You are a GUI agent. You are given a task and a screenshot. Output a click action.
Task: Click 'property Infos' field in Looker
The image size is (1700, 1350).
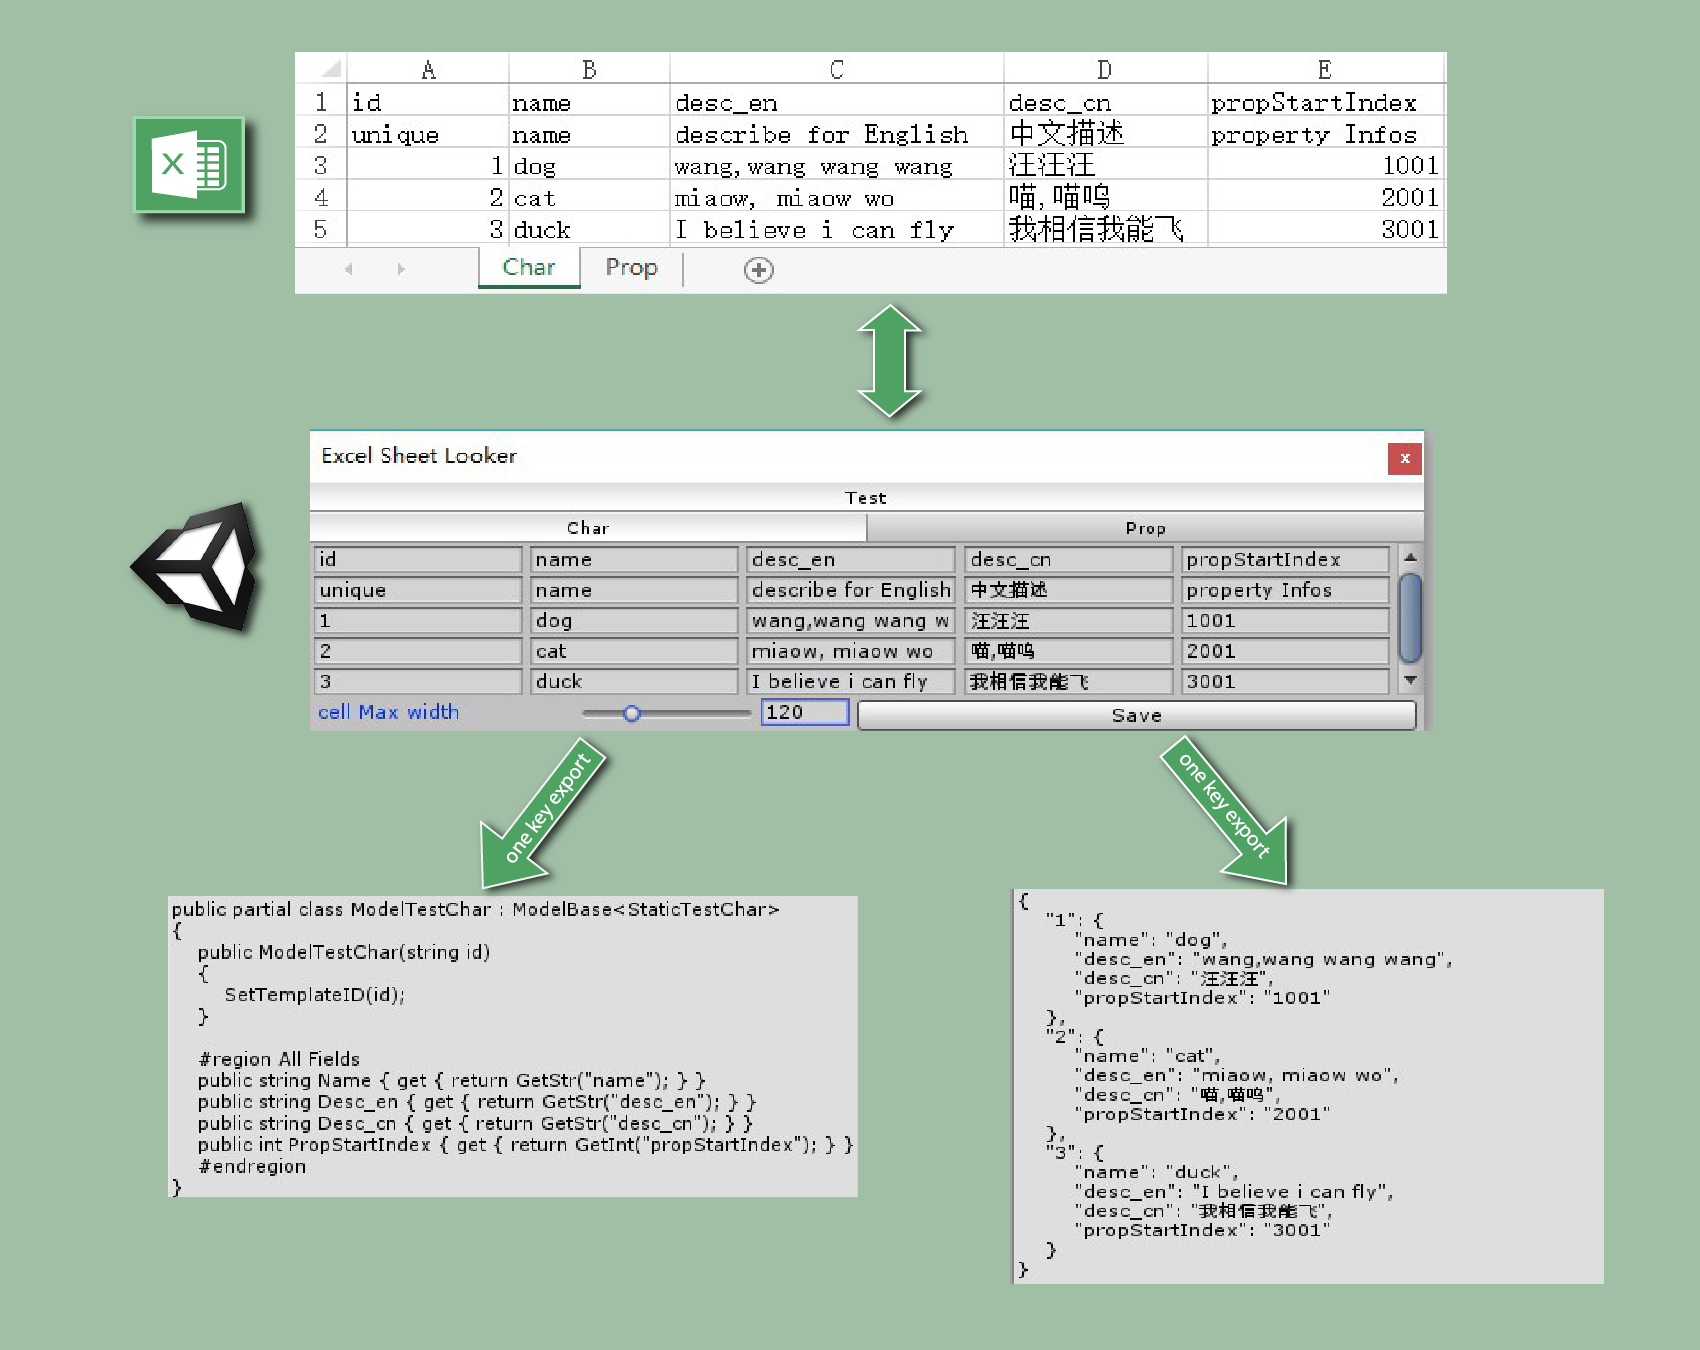click(1285, 590)
